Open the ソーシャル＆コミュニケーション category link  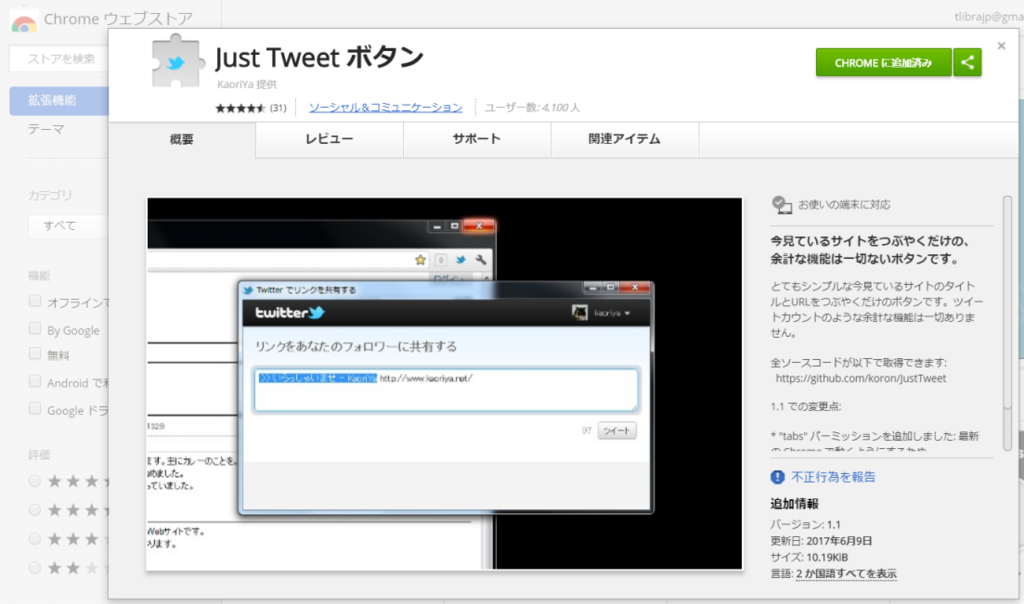click(385, 108)
